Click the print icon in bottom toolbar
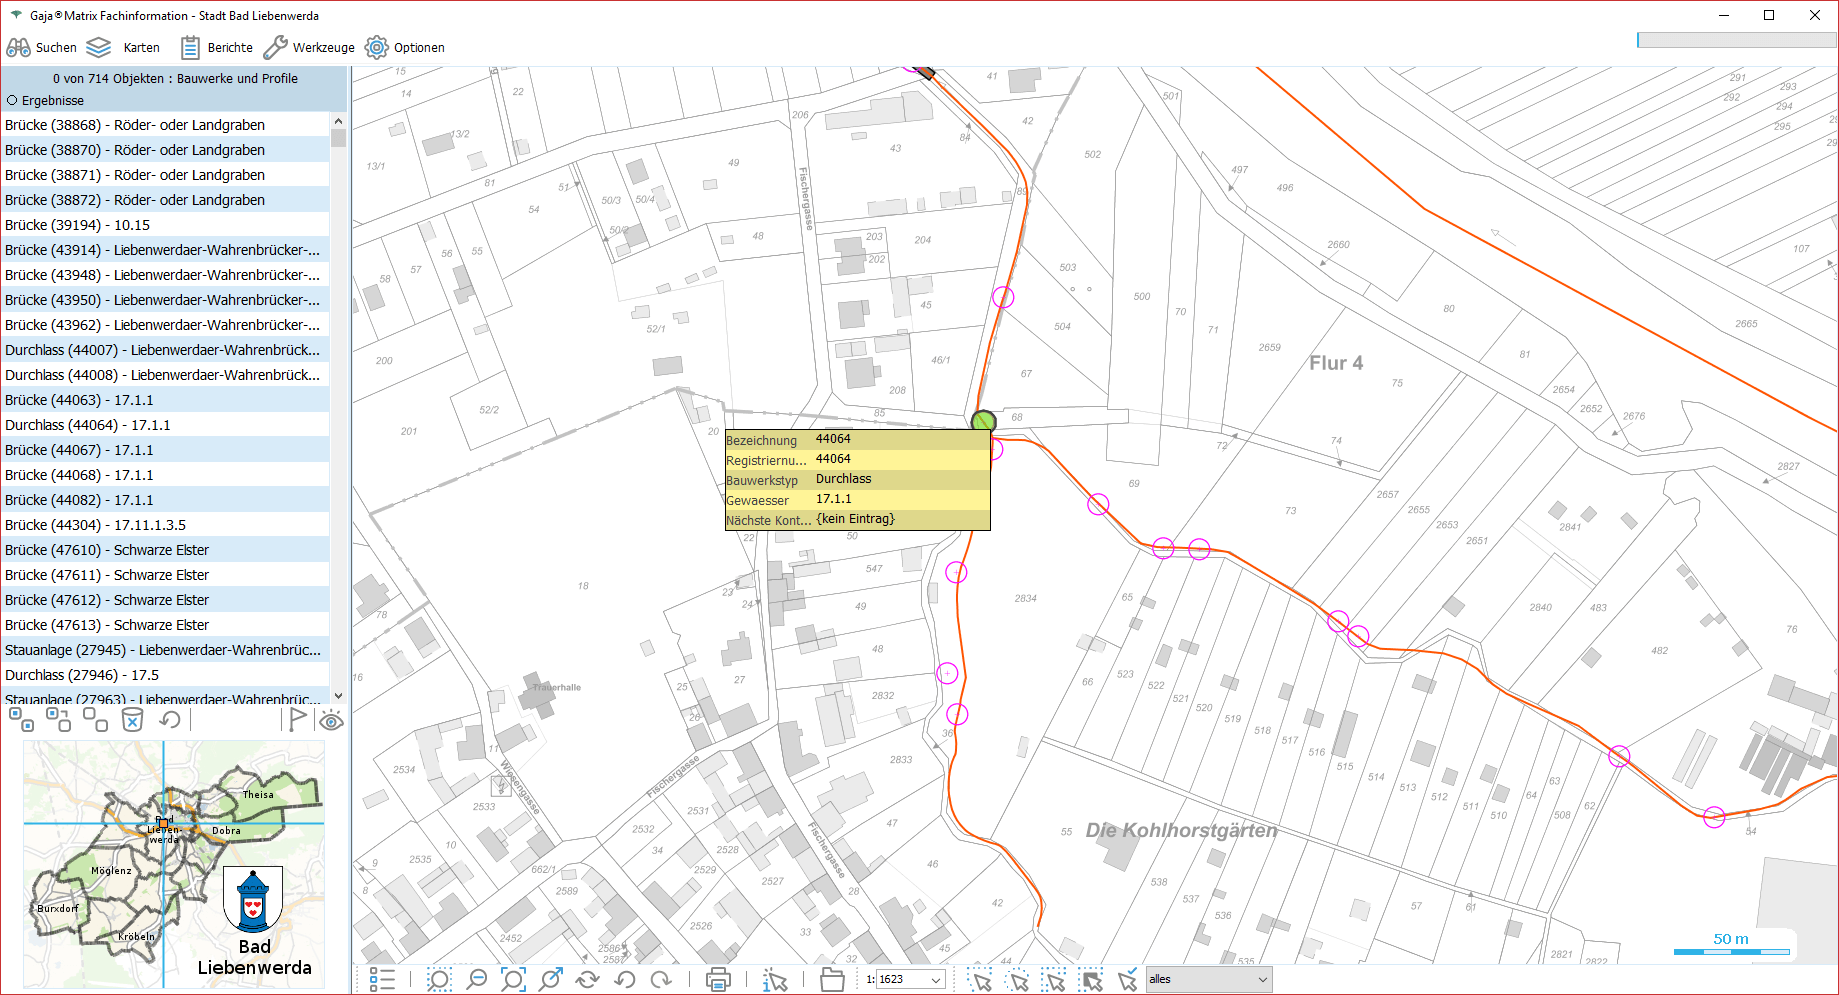 point(717,980)
